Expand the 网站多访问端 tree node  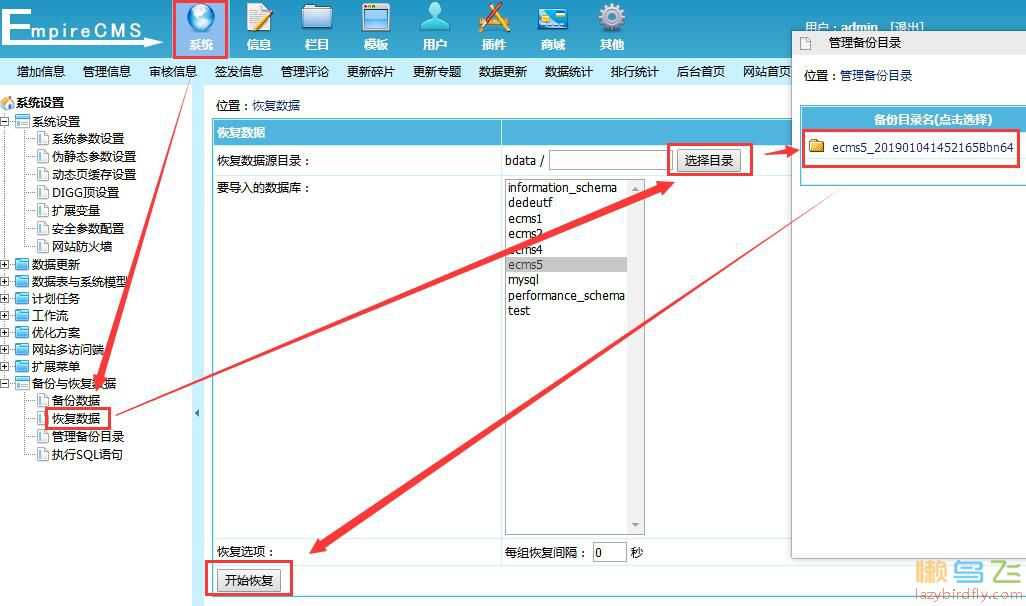point(5,349)
